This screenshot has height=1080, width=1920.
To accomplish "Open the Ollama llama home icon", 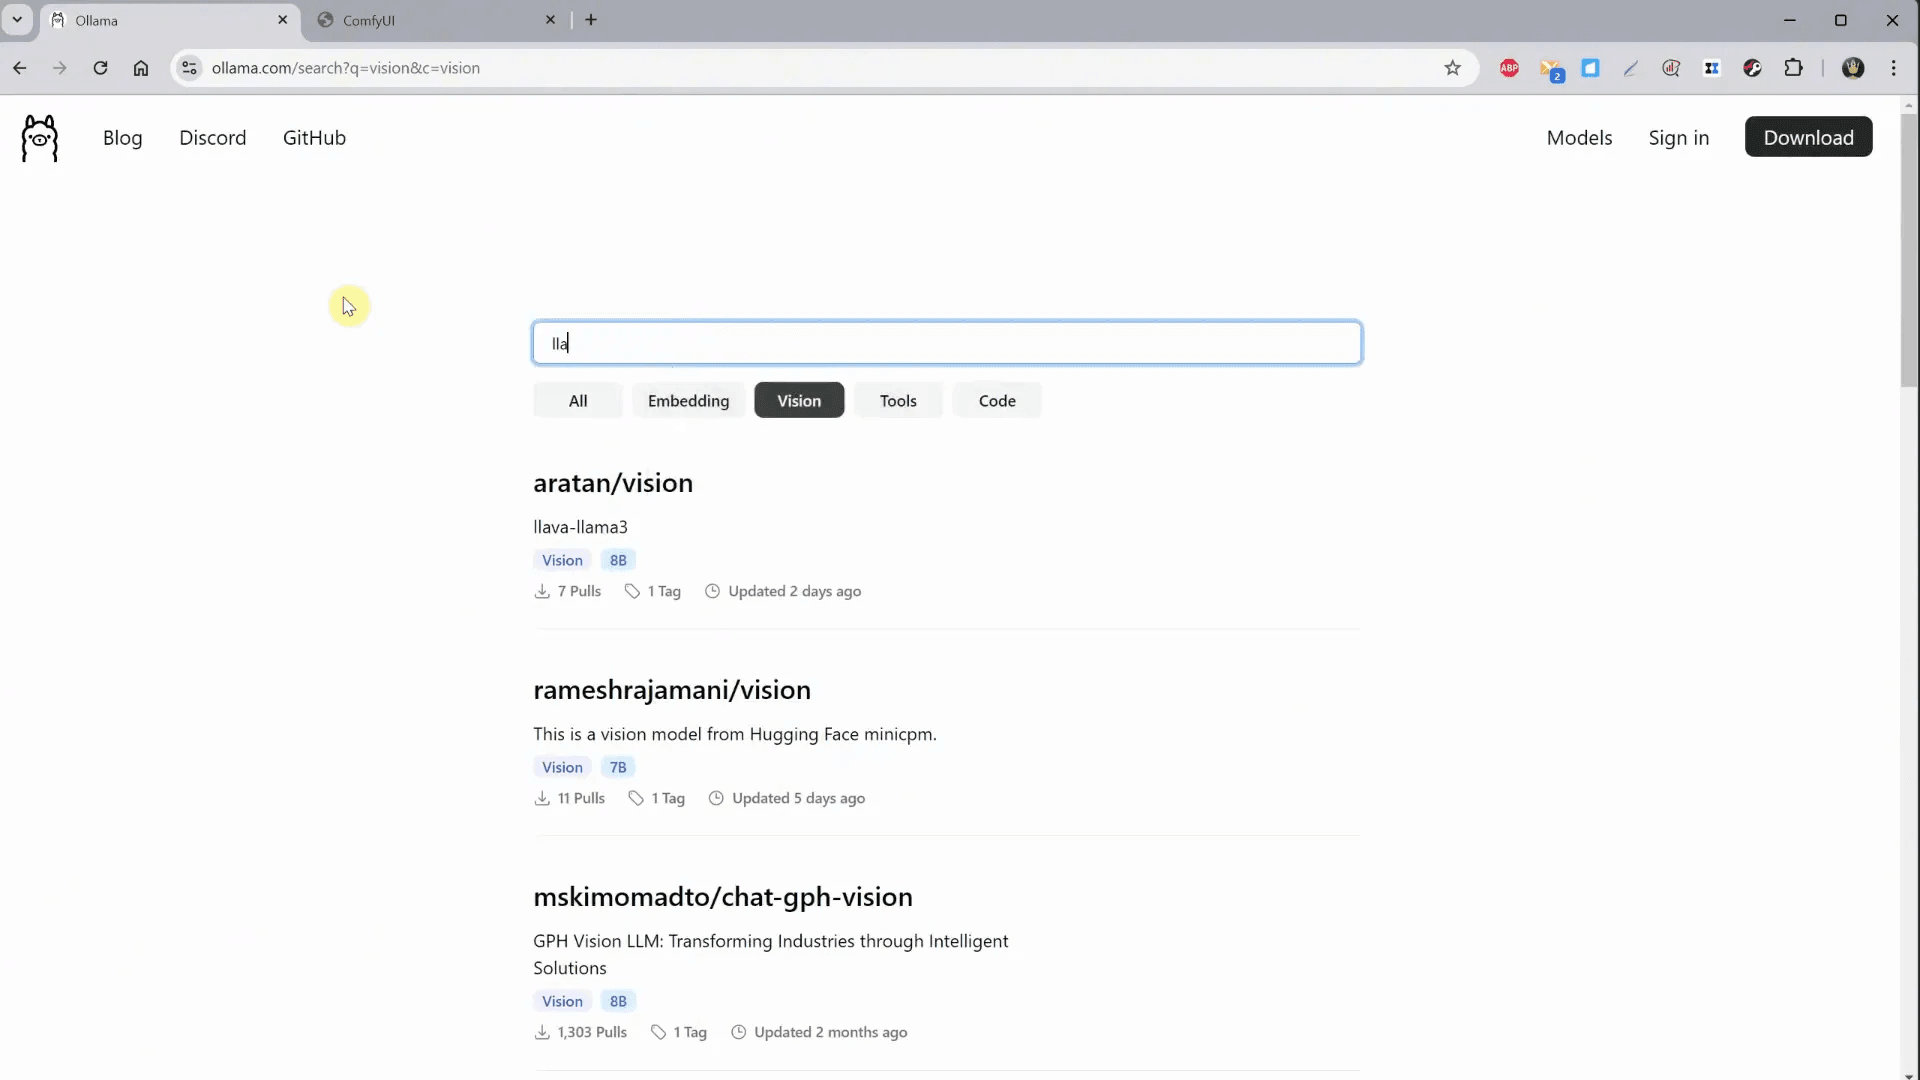I will coord(40,137).
